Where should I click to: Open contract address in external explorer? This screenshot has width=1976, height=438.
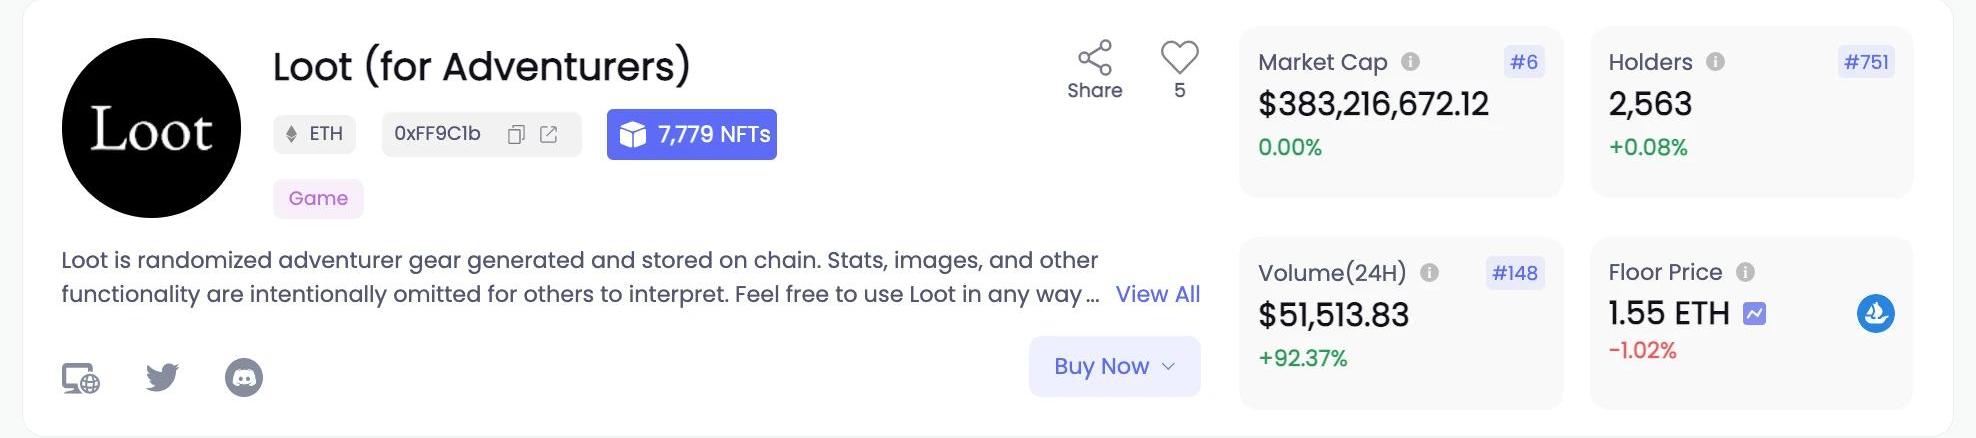coord(549,135)
